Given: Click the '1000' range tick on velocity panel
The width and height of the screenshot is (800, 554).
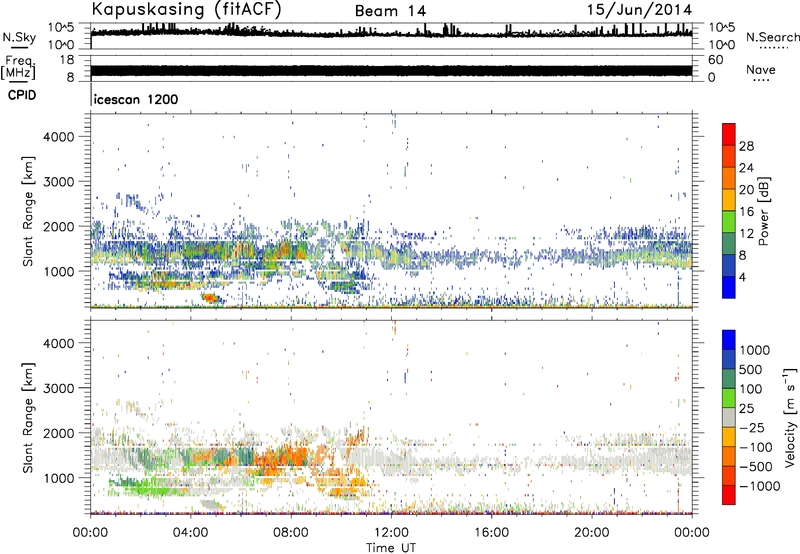Looking at the screenshot, I should point(59,478).
